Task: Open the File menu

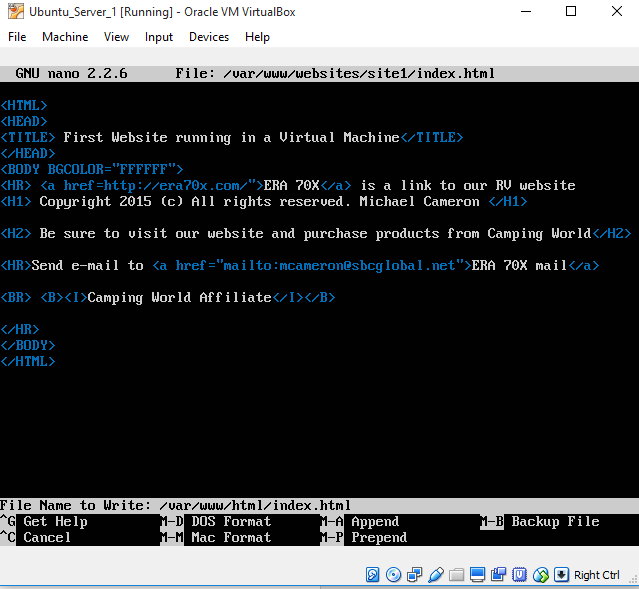Action: tap(17, 37)
